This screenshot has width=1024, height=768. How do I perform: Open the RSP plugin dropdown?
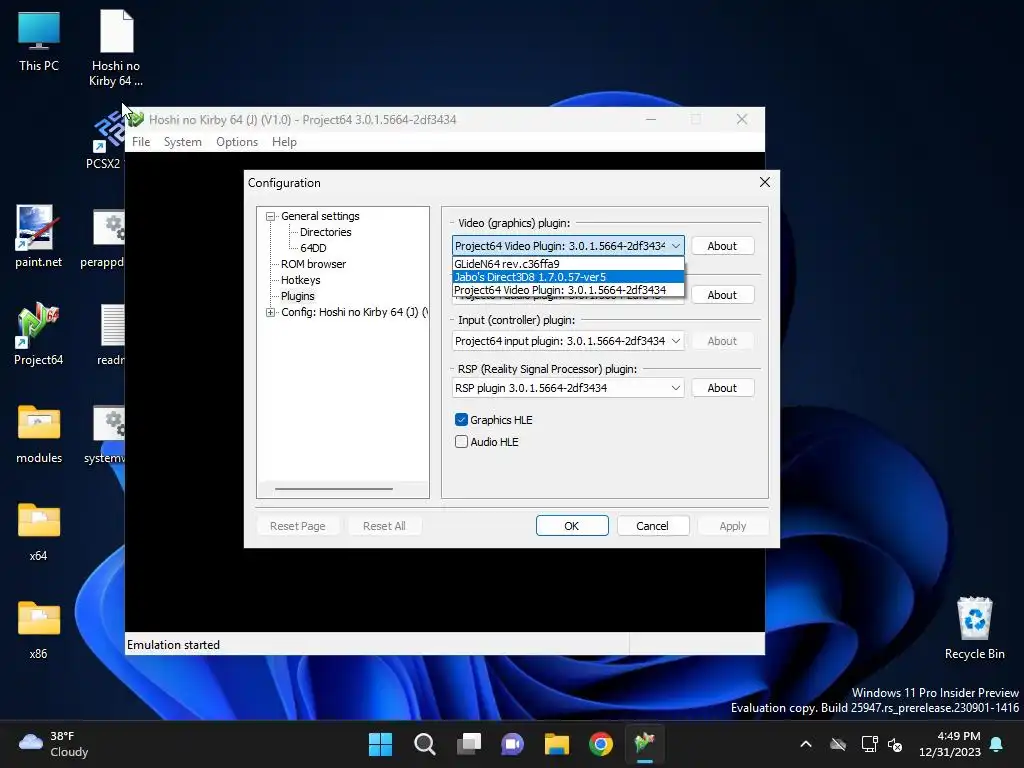[x=568, y=388]
